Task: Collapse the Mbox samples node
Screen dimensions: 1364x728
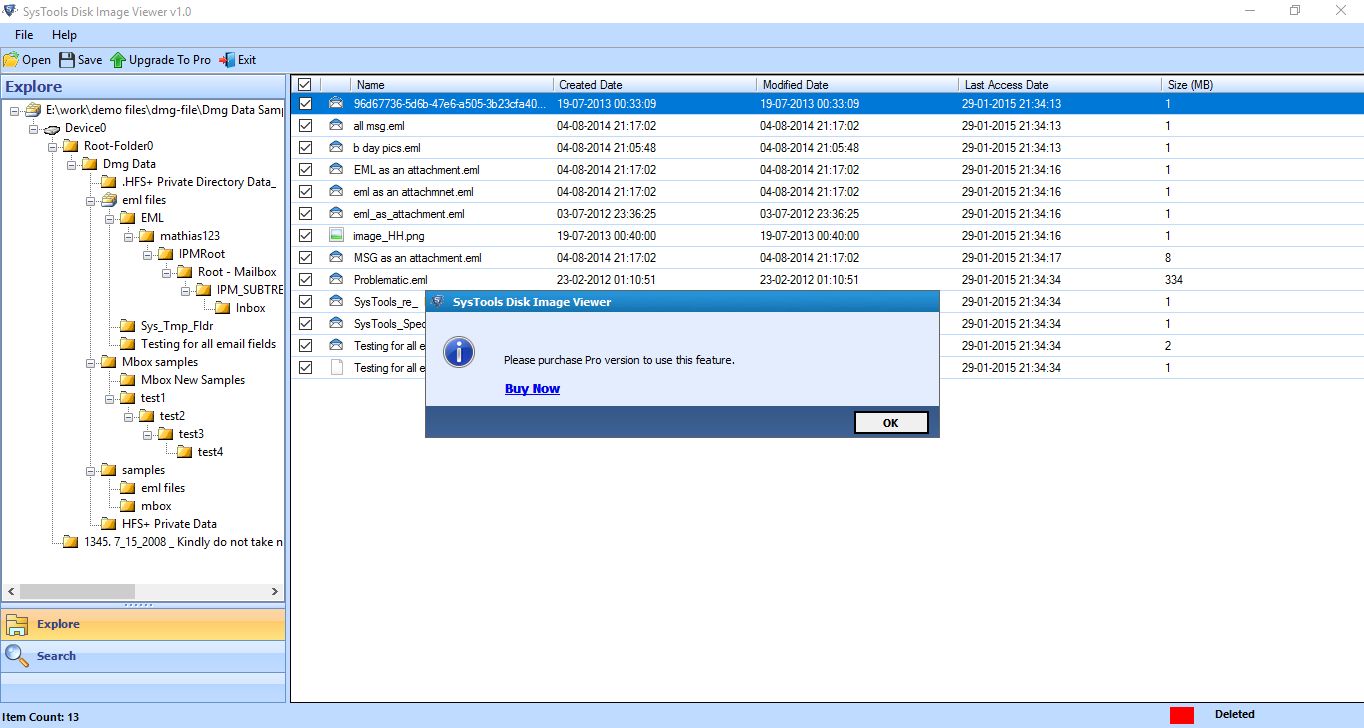Action: click(x=90, y=362)
